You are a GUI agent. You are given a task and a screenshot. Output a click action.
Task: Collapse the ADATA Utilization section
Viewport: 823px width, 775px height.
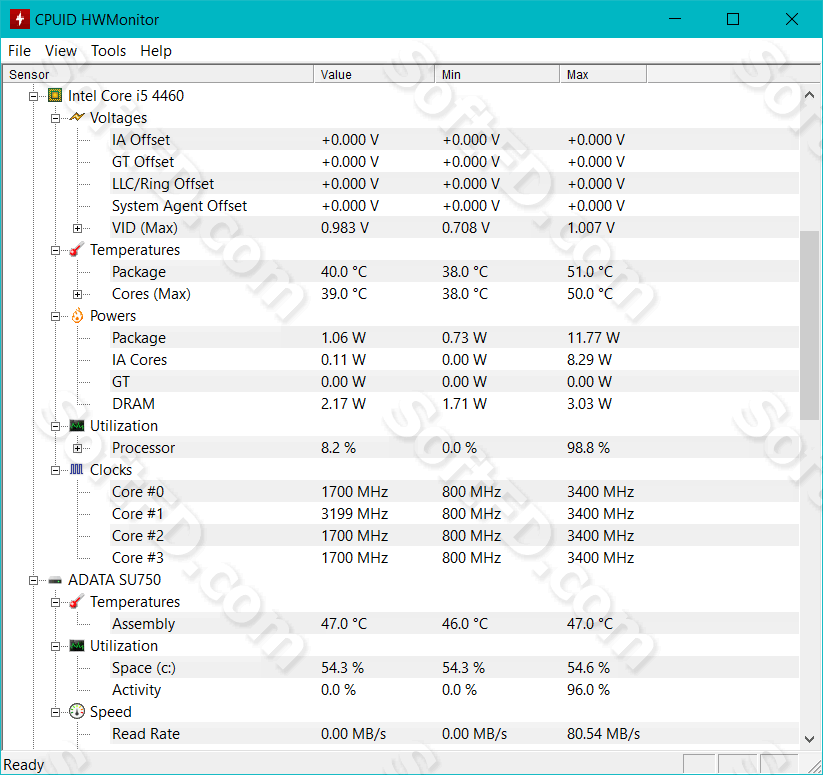(x=55, y=646)
